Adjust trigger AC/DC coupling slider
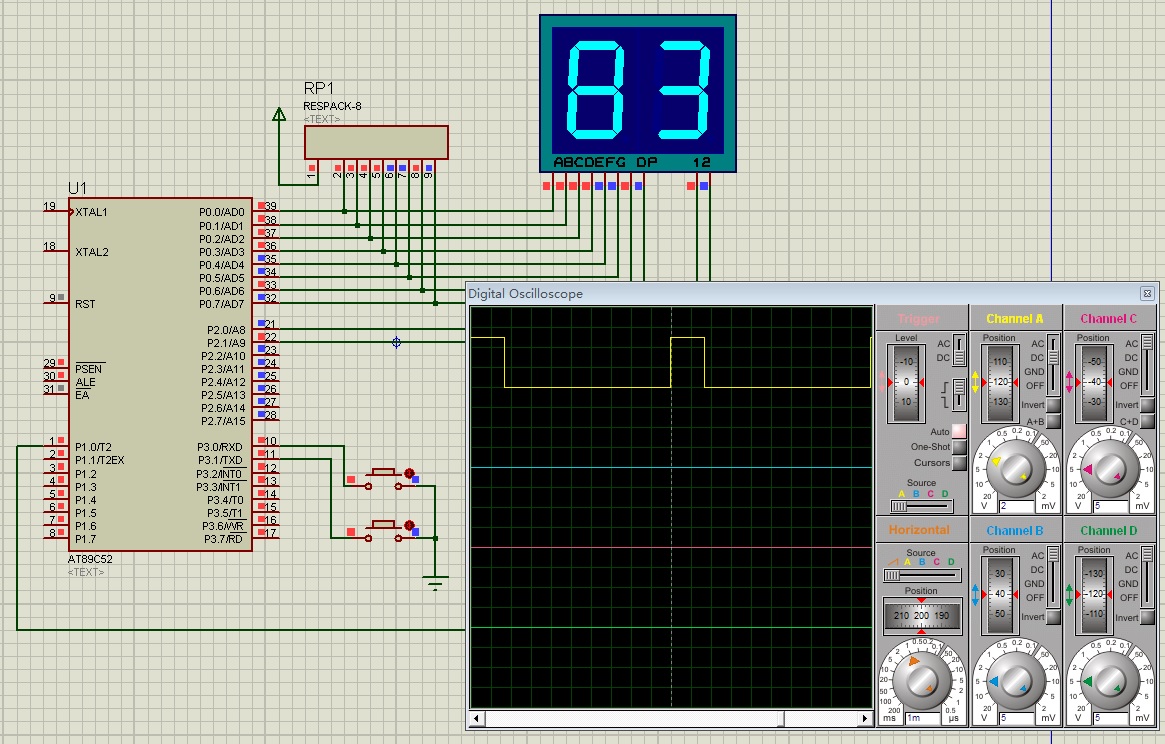Screen dimensions: 1165x744 point(959,350)
